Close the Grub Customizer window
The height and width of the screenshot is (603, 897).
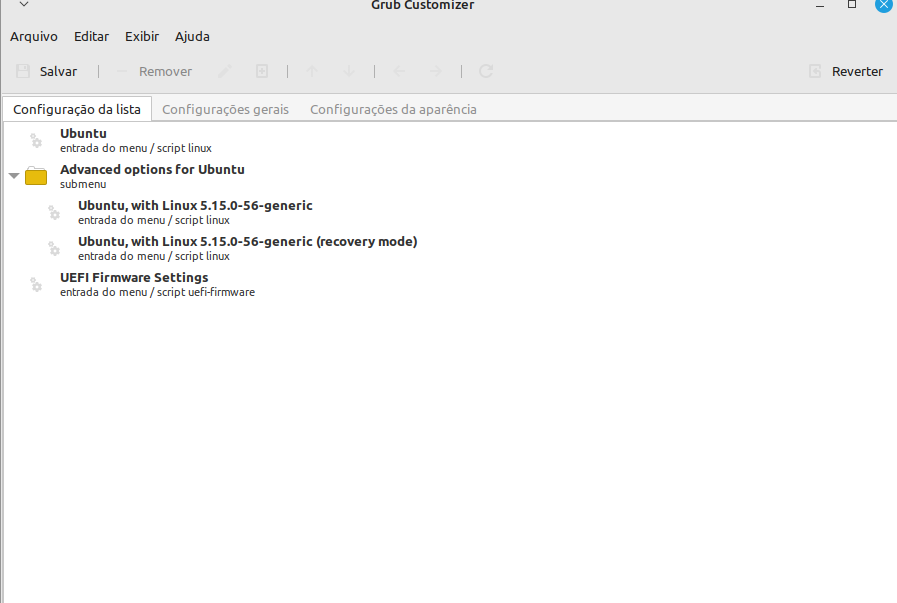coord(884,5)
